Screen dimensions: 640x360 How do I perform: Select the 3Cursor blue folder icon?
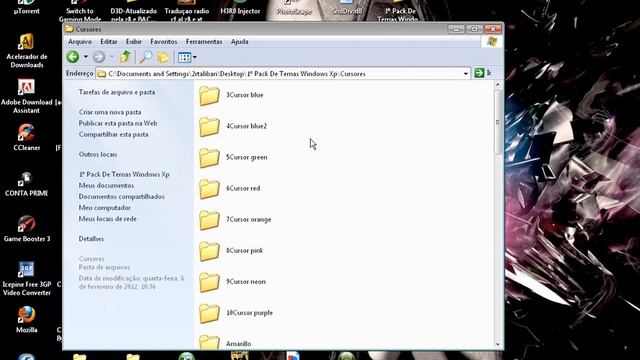point(209,96)
